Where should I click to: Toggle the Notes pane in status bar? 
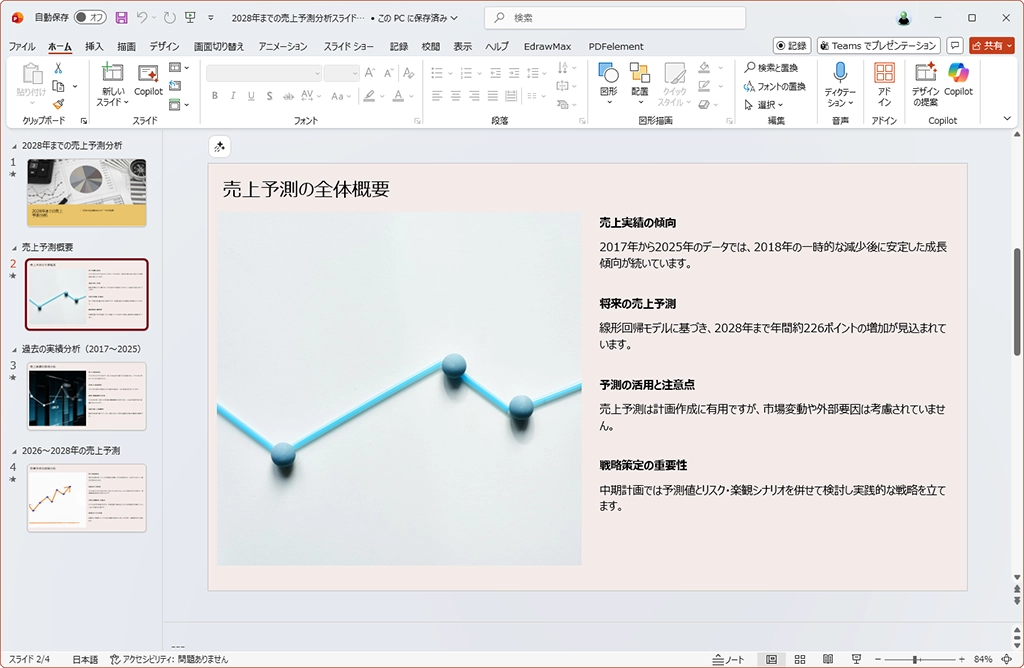(x=728, y=660)
